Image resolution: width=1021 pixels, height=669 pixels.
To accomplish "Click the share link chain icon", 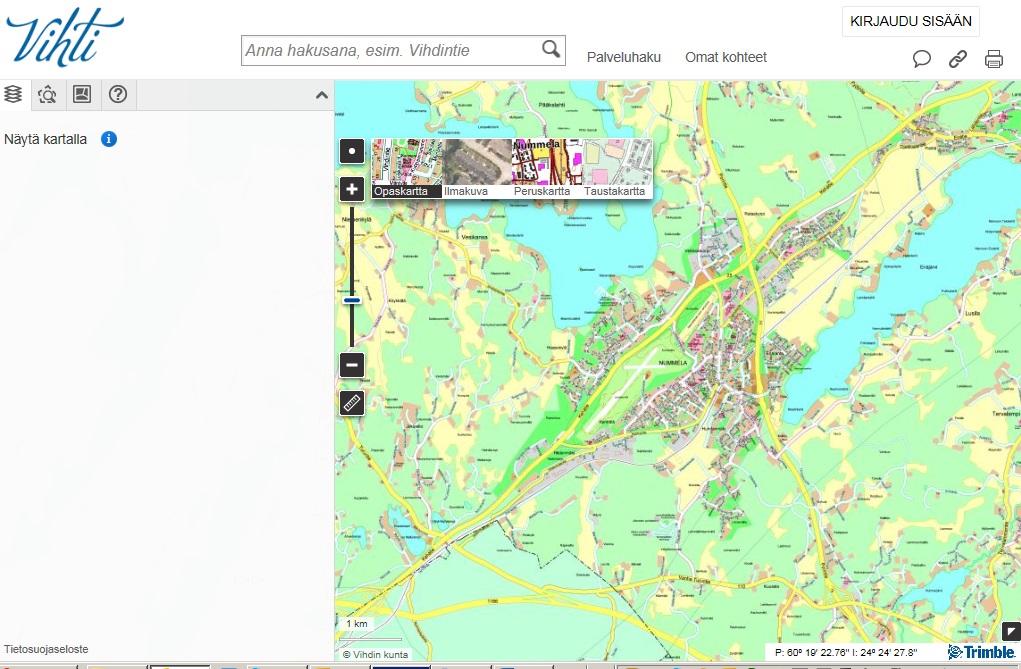I will (958, 59).
